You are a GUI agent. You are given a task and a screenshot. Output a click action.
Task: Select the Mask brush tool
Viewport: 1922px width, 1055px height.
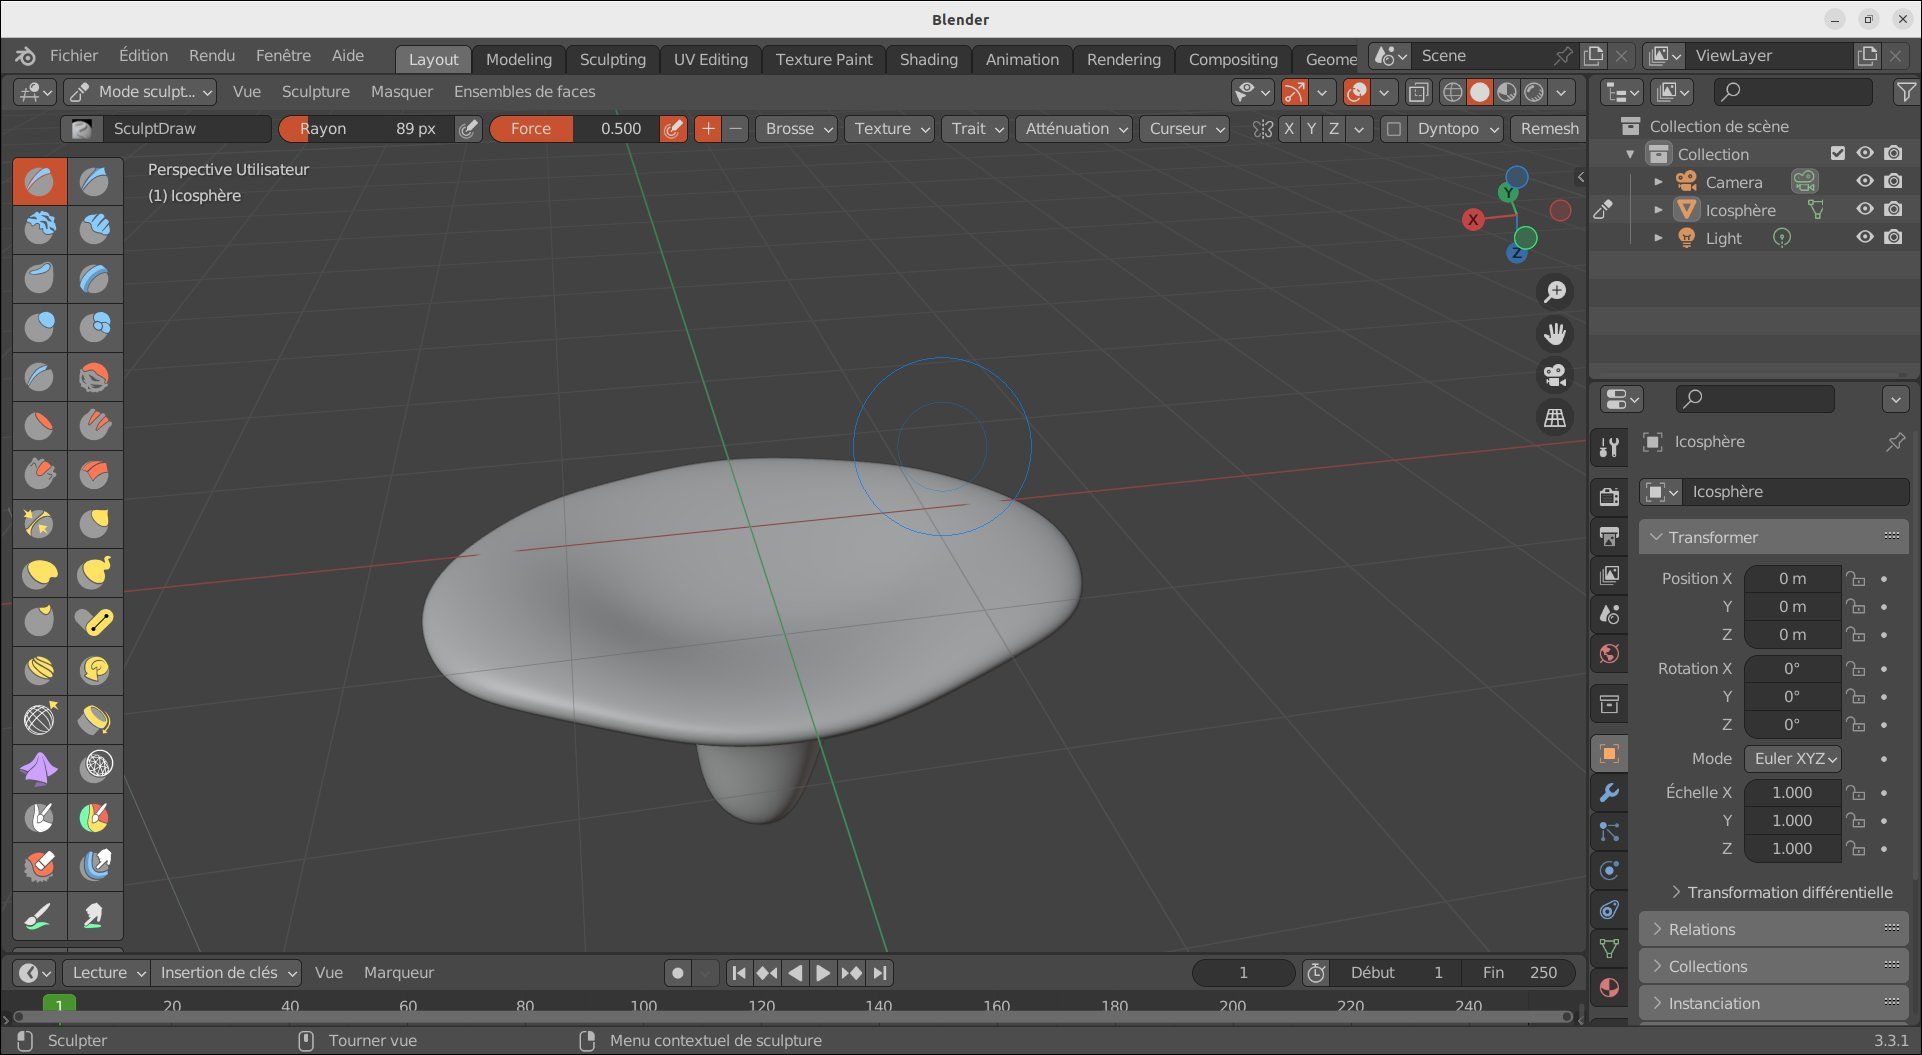[40, 817]
